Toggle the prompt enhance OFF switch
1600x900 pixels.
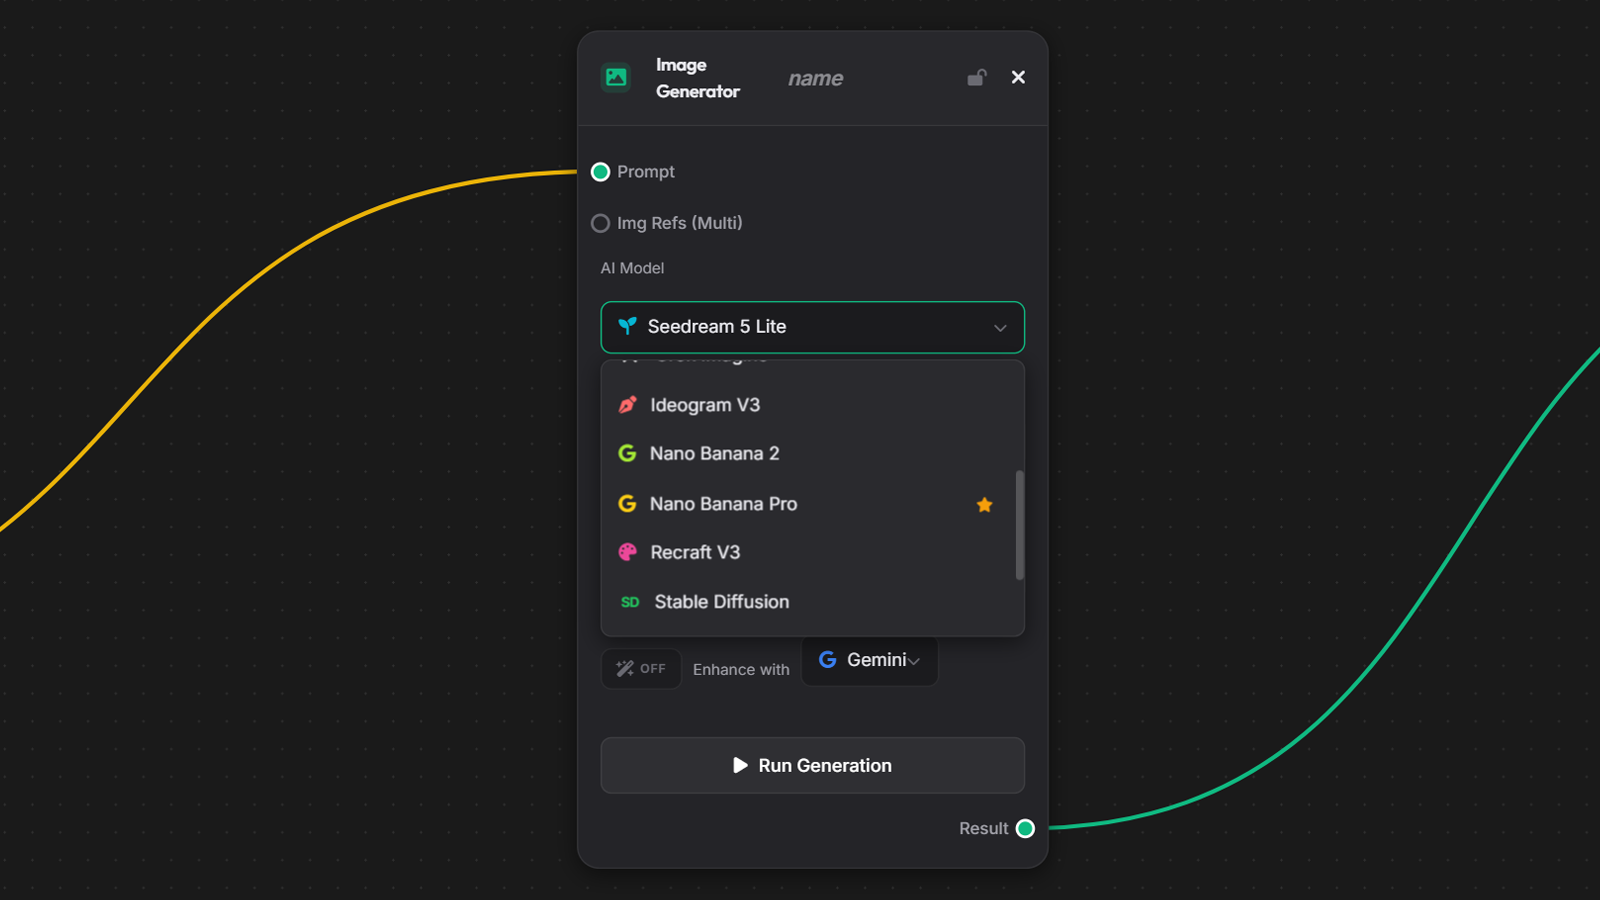coord(641,669)
